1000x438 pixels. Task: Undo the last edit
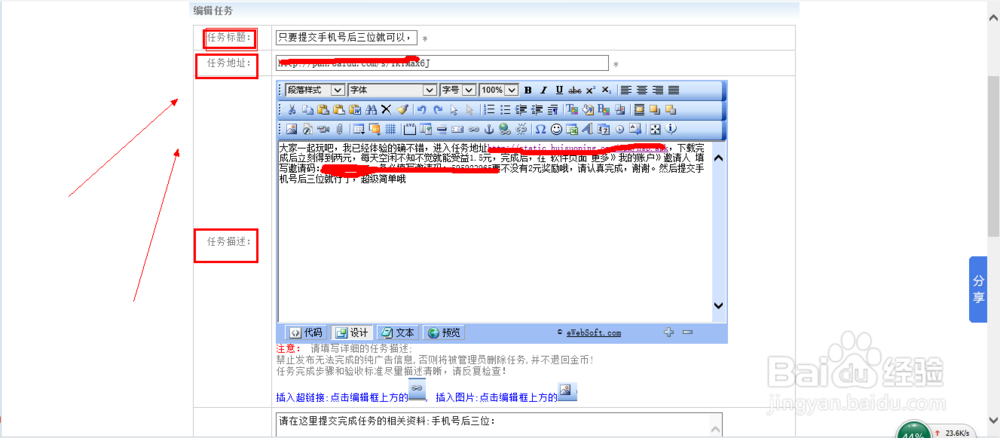422,110
